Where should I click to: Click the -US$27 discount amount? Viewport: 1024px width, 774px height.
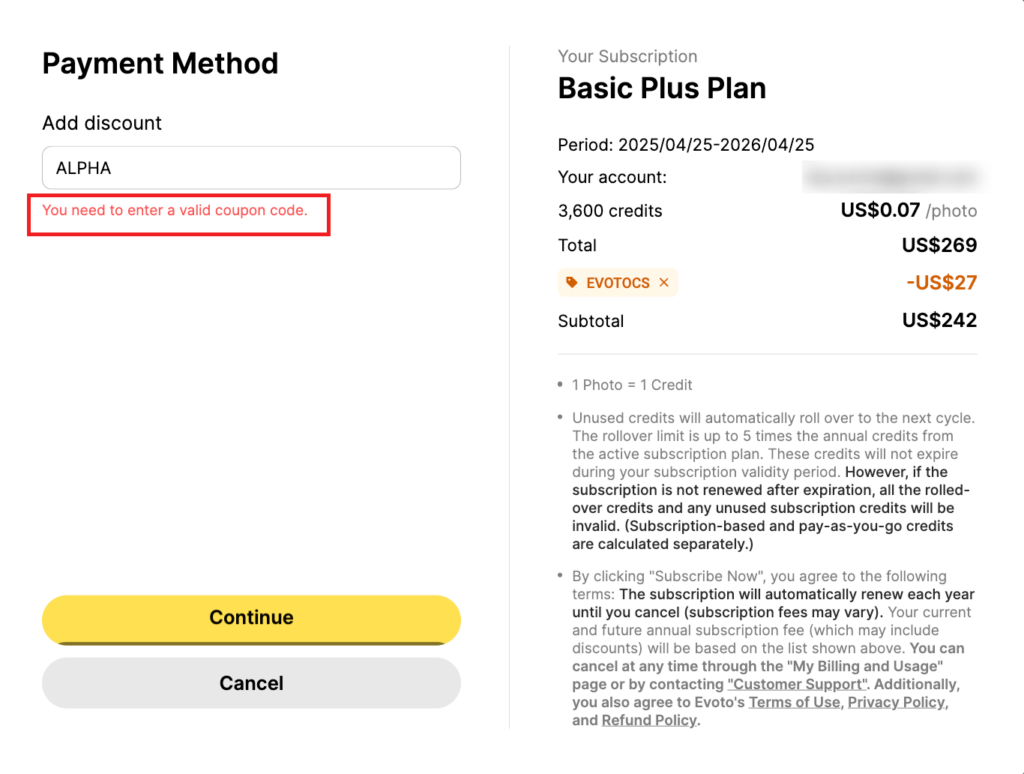pyautogui.click(x=941, y=282)
